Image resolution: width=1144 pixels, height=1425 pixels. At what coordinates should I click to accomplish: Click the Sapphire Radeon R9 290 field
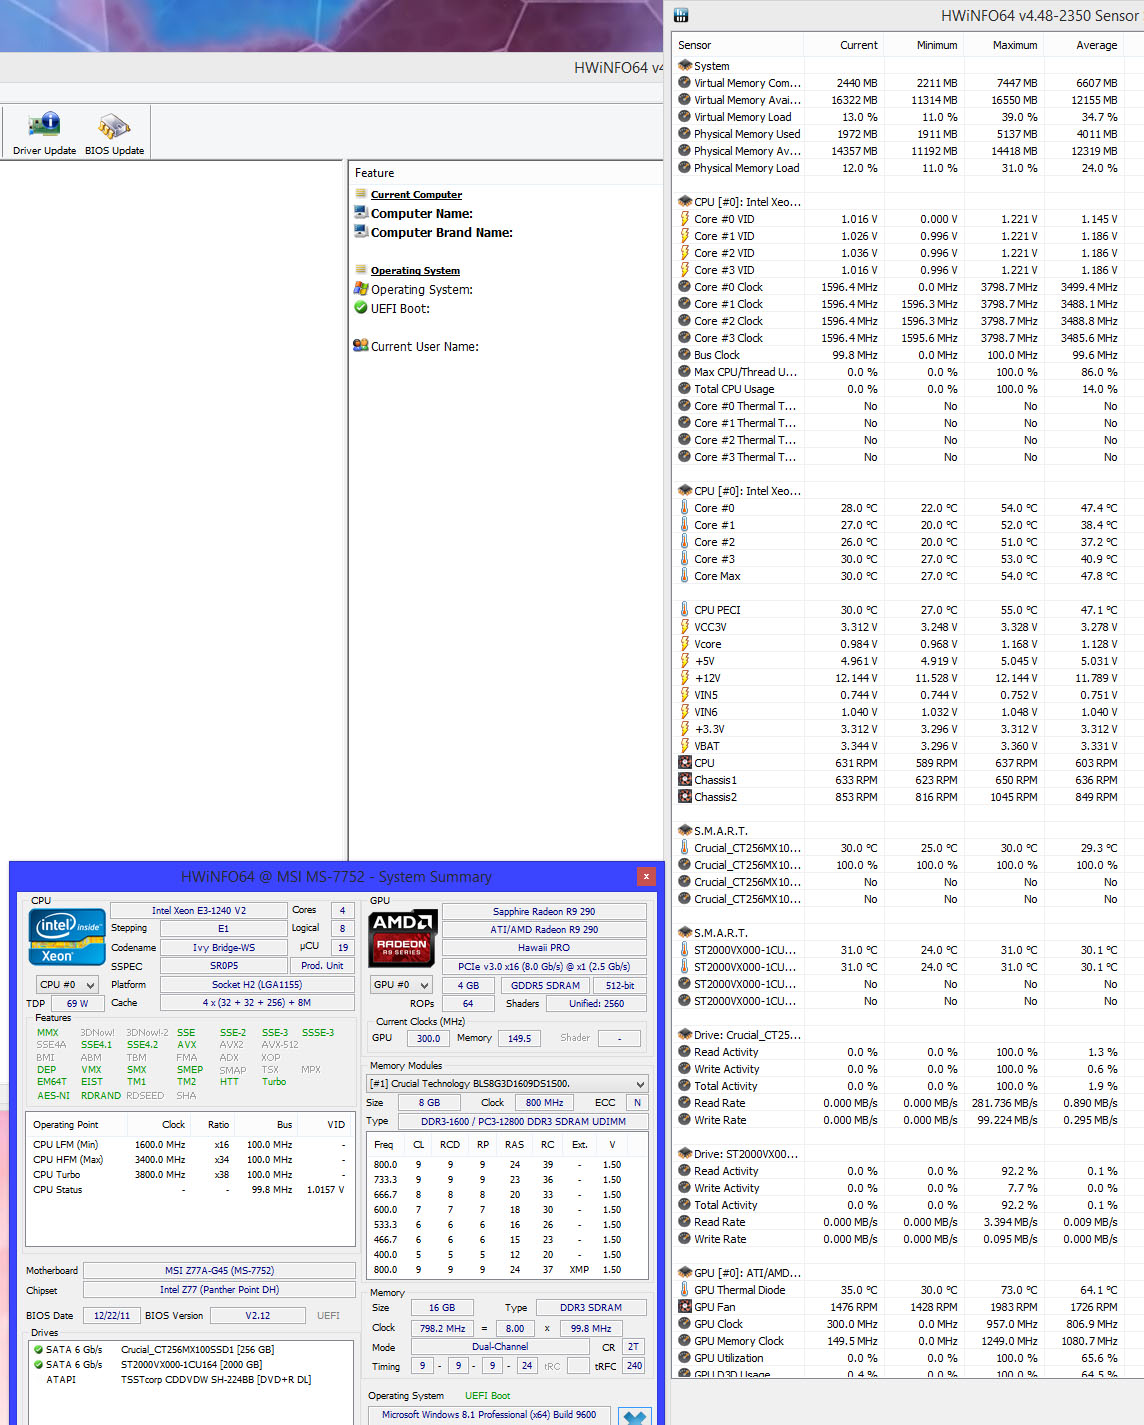tap(544, 911)
